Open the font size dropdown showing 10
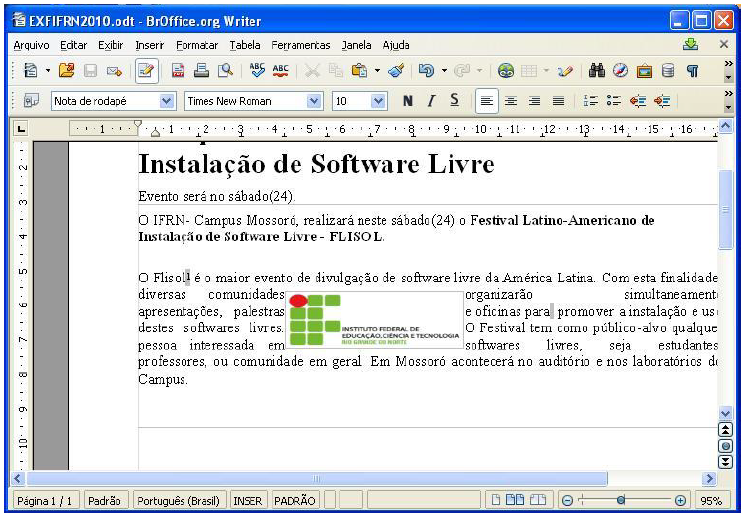747x515 pixels. pos(378,101)
